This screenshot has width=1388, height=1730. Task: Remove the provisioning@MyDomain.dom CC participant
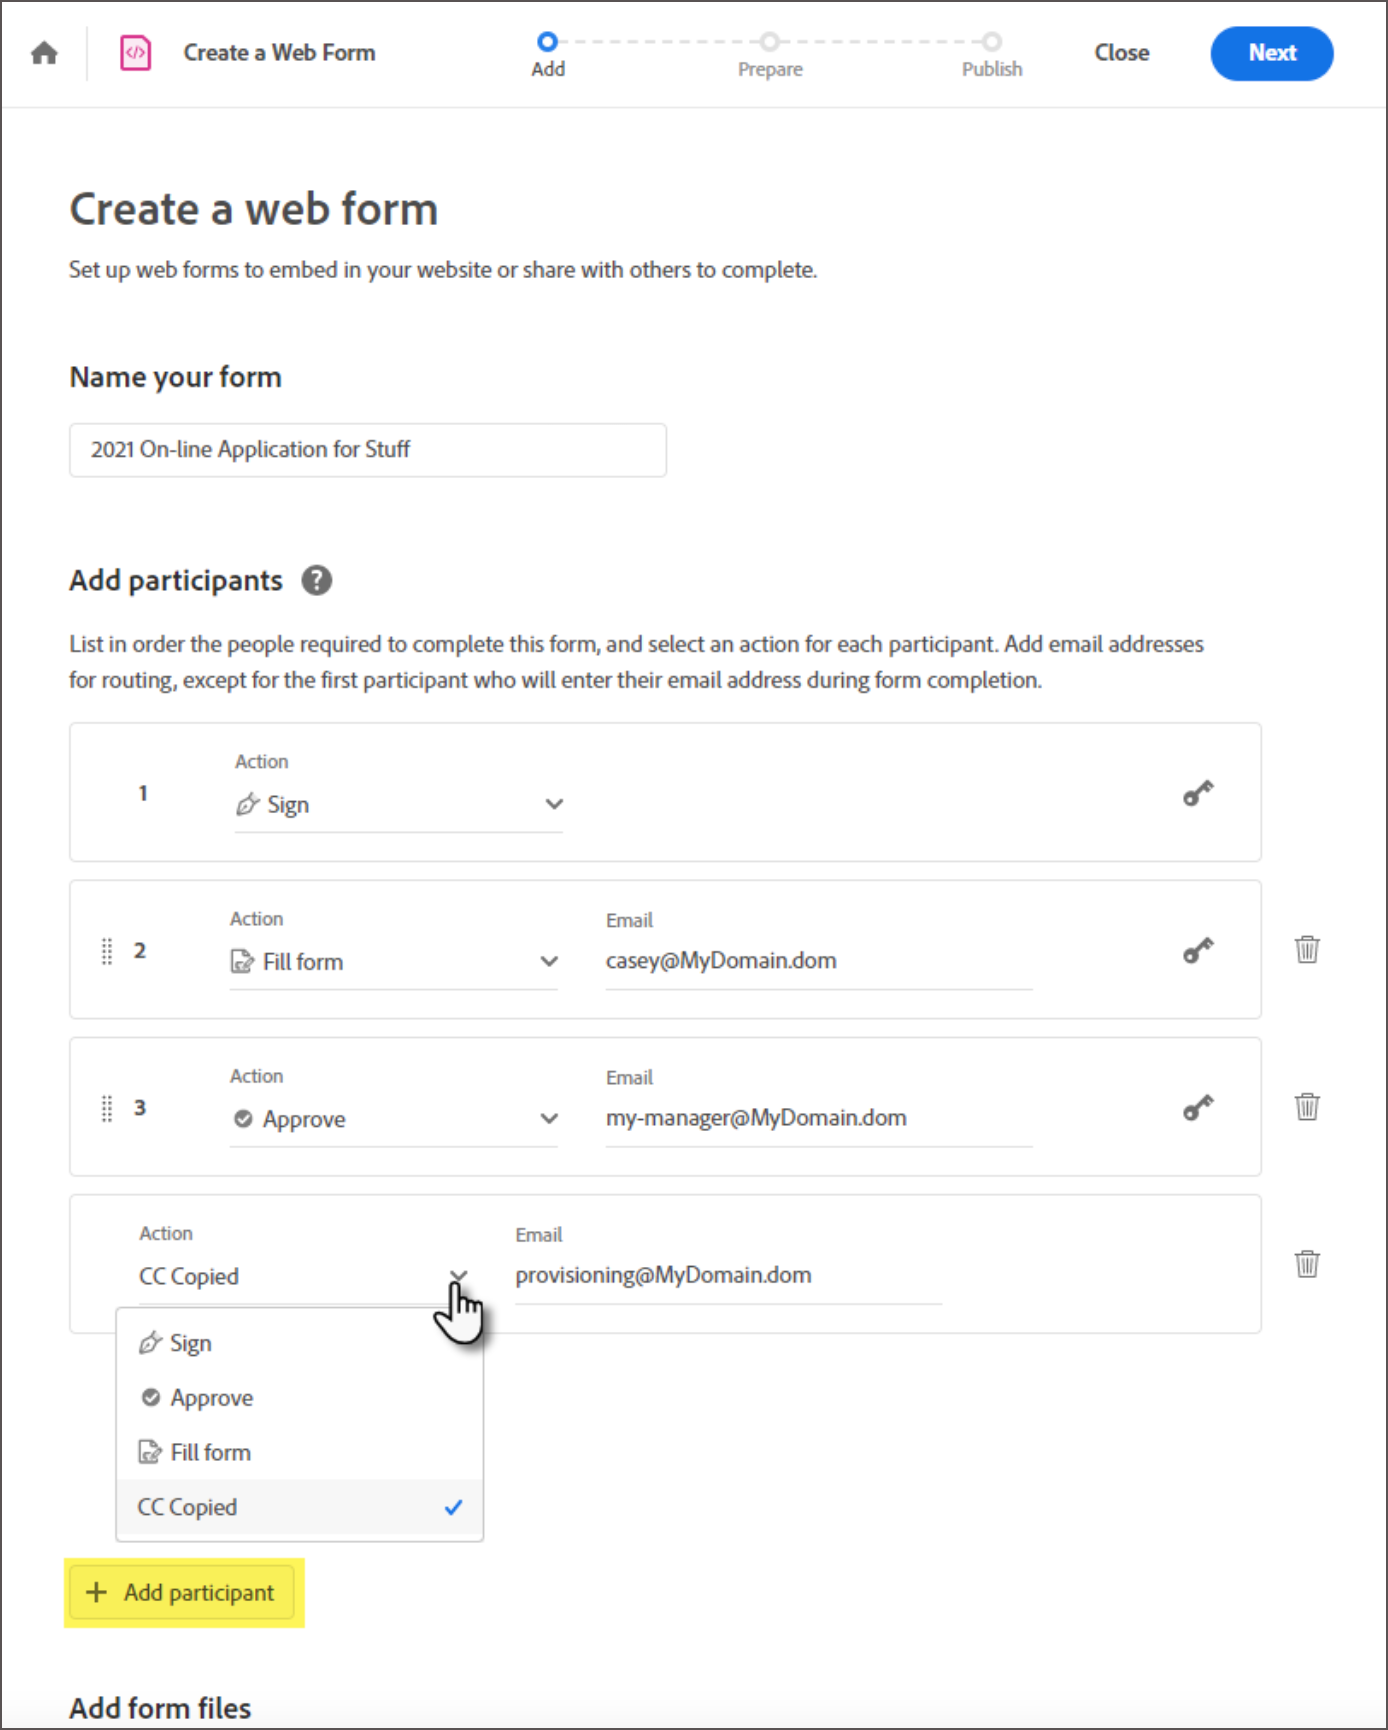[1307, 1264]
